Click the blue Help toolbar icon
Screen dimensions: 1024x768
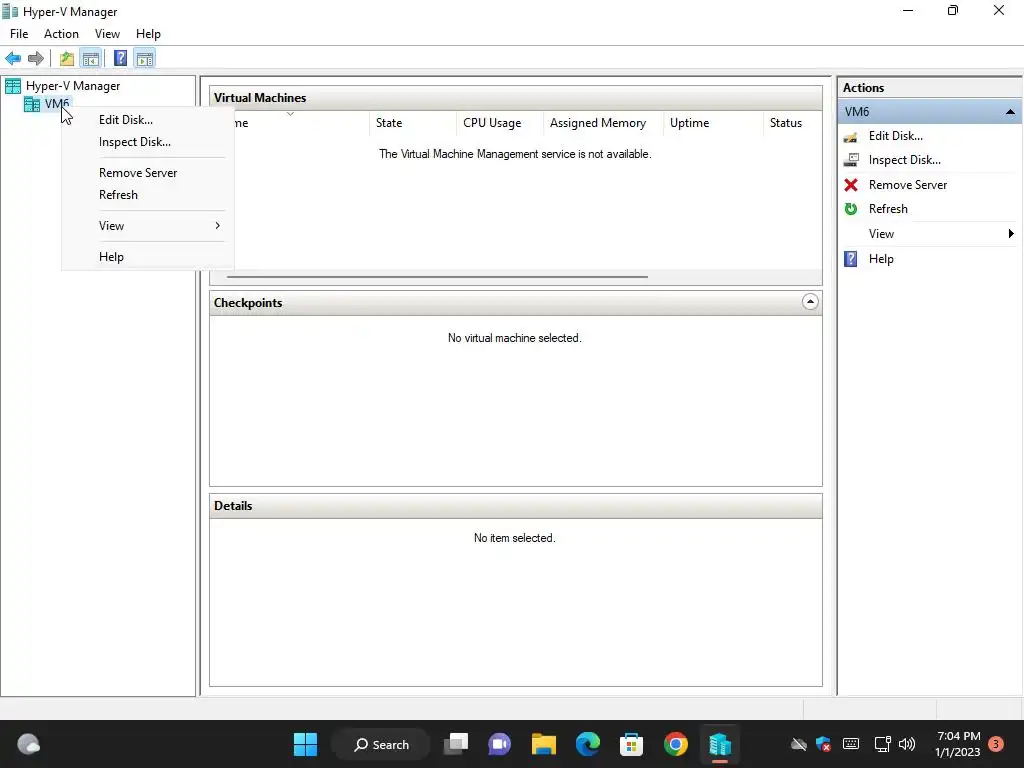120,59
